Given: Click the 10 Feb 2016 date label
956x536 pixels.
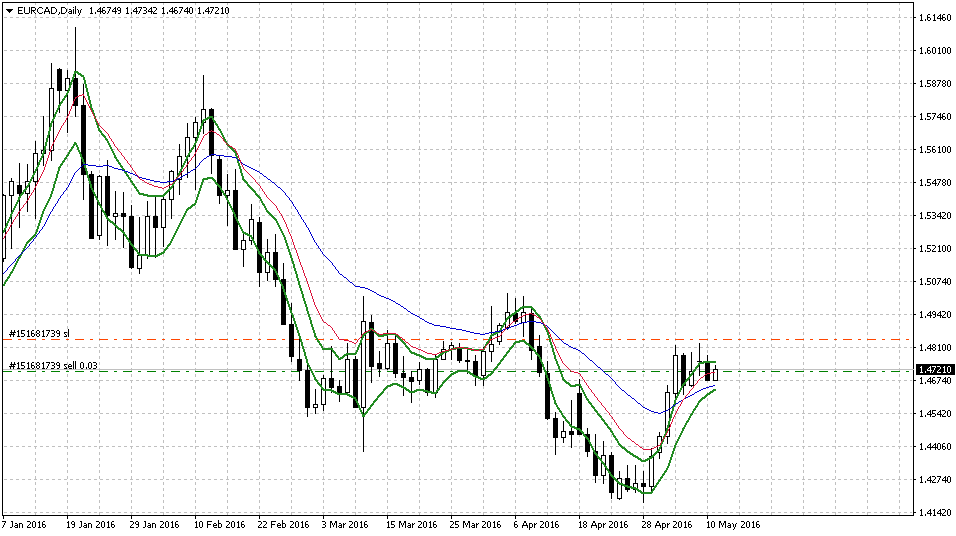Looking at the screenshot, I should (x=219, y=524).
